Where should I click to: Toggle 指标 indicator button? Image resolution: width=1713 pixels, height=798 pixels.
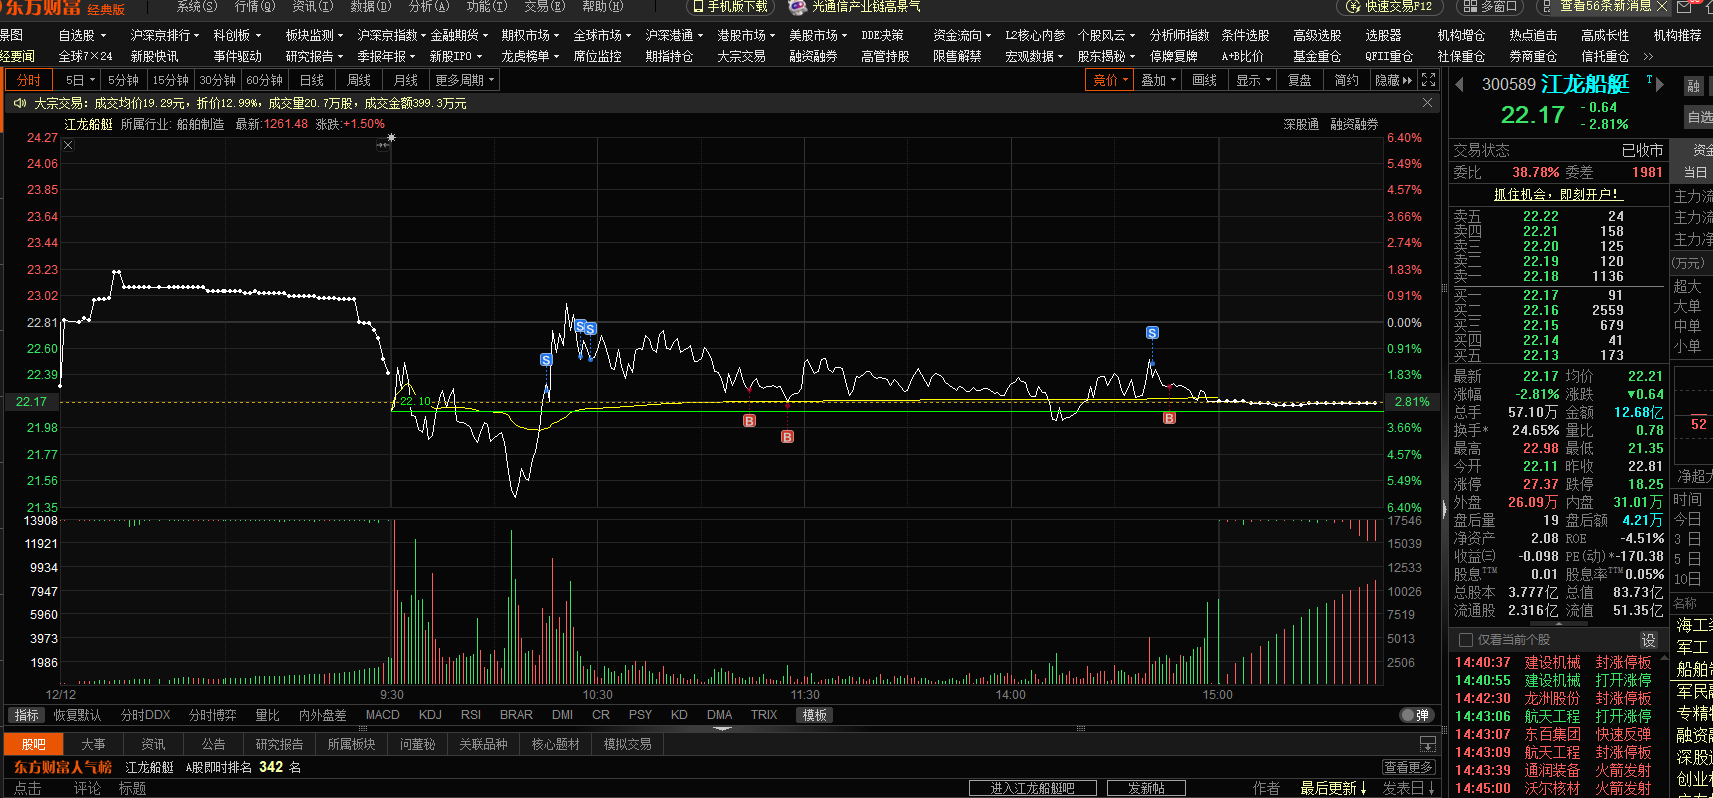click(x=27, y=715)
